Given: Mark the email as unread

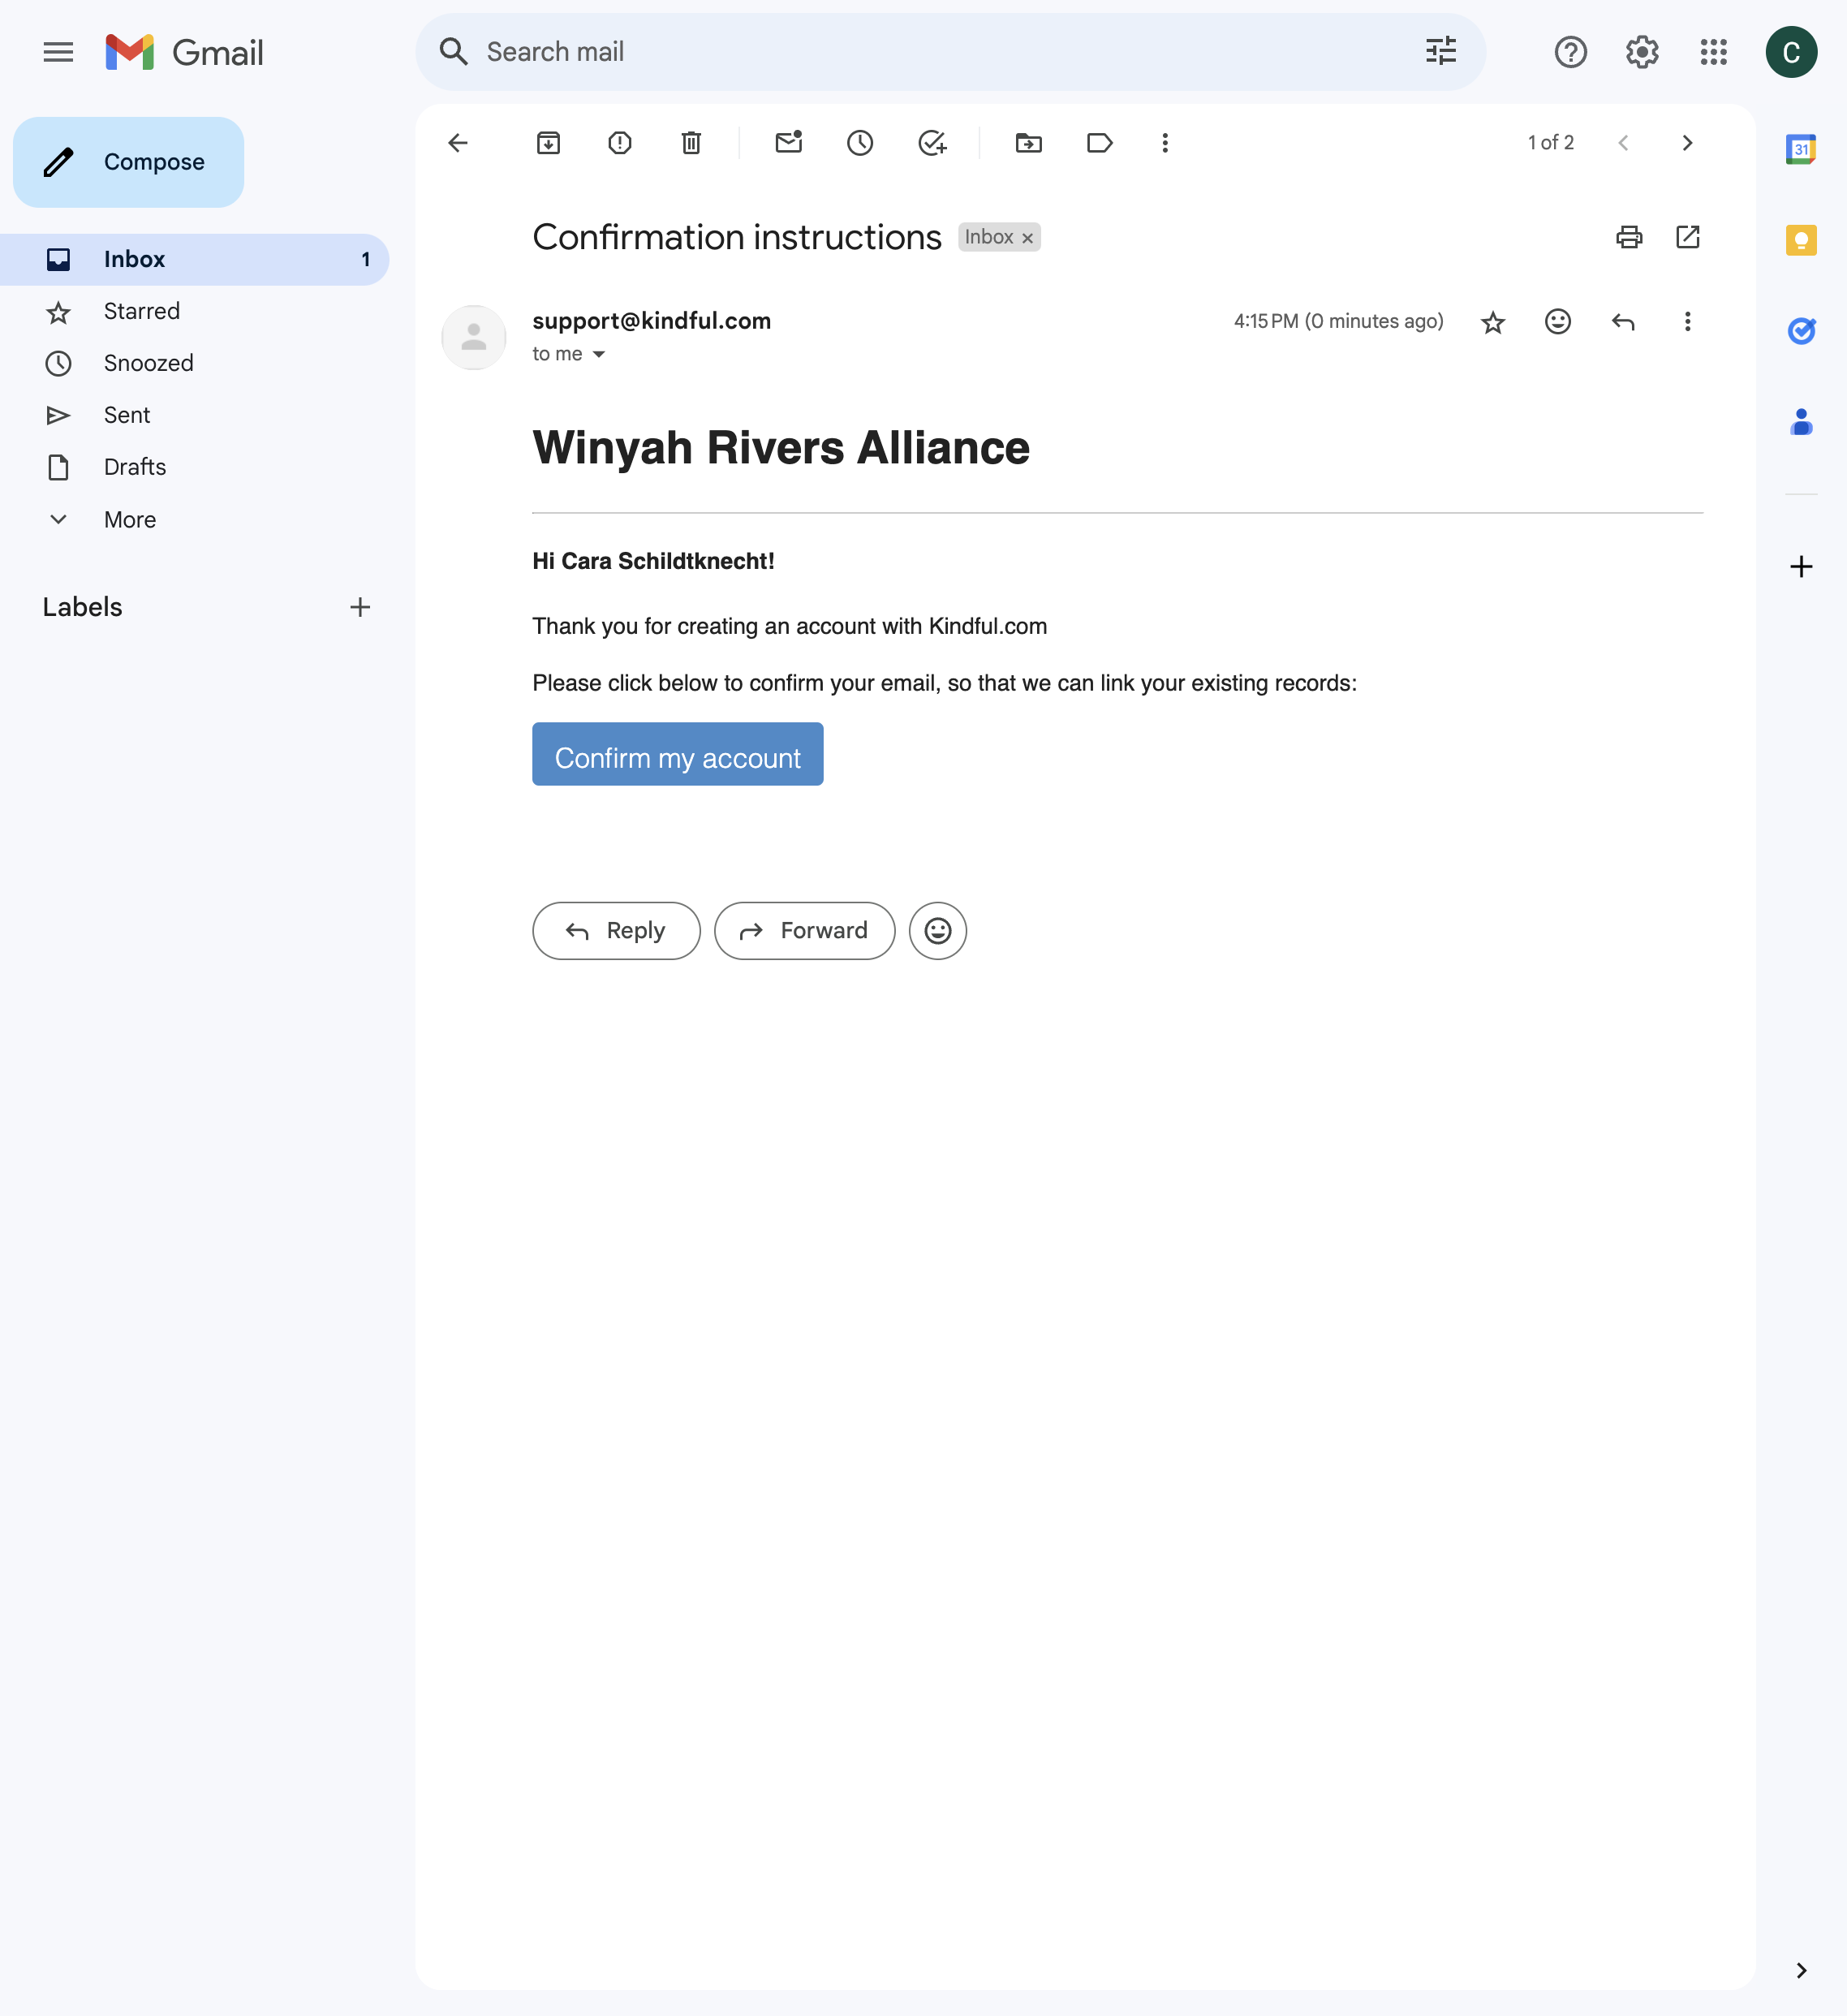Looking at the screenshot, I should pos(789,142).
